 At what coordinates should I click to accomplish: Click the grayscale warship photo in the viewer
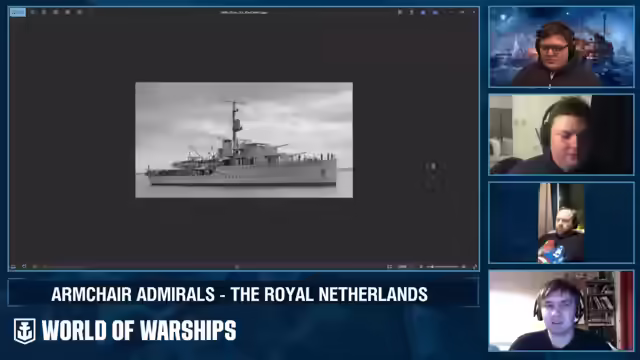point(244,140)
